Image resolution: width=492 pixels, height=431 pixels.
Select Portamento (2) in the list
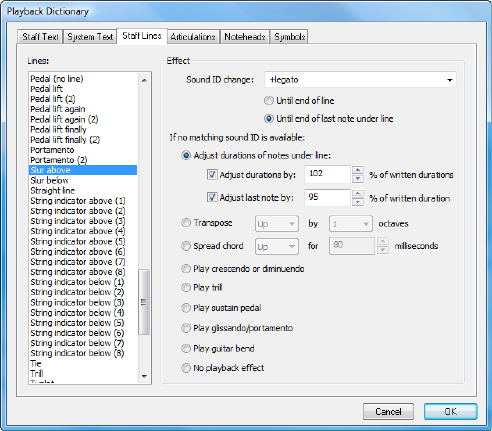83,160
